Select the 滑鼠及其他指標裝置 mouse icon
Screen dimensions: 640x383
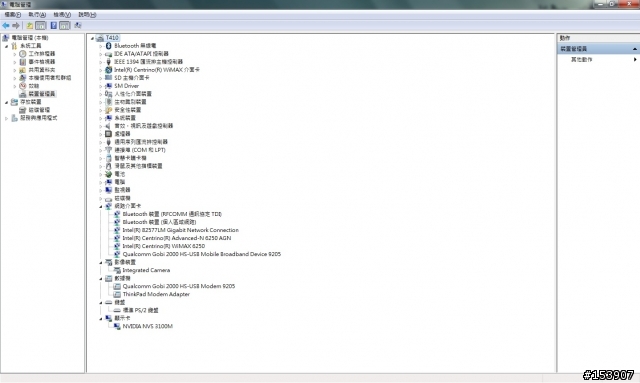[109, 166]
